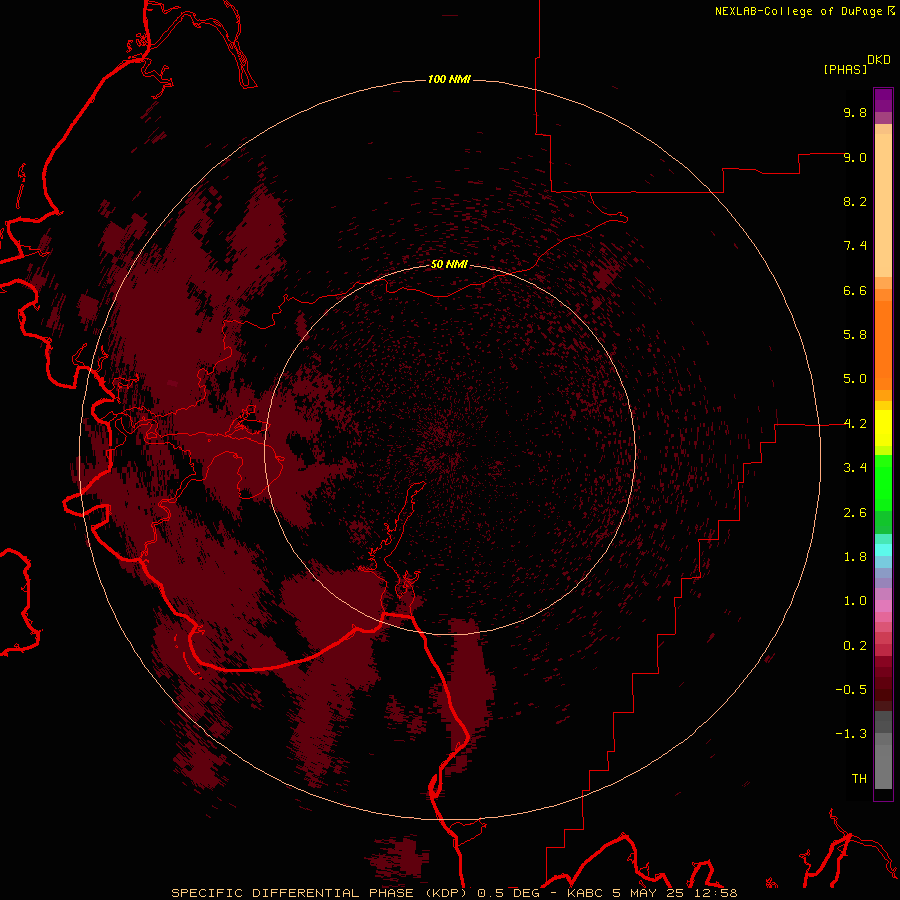Click the 2.6 value on the color scale
This screenshot has height=900, width=900.
pos(855,513)
